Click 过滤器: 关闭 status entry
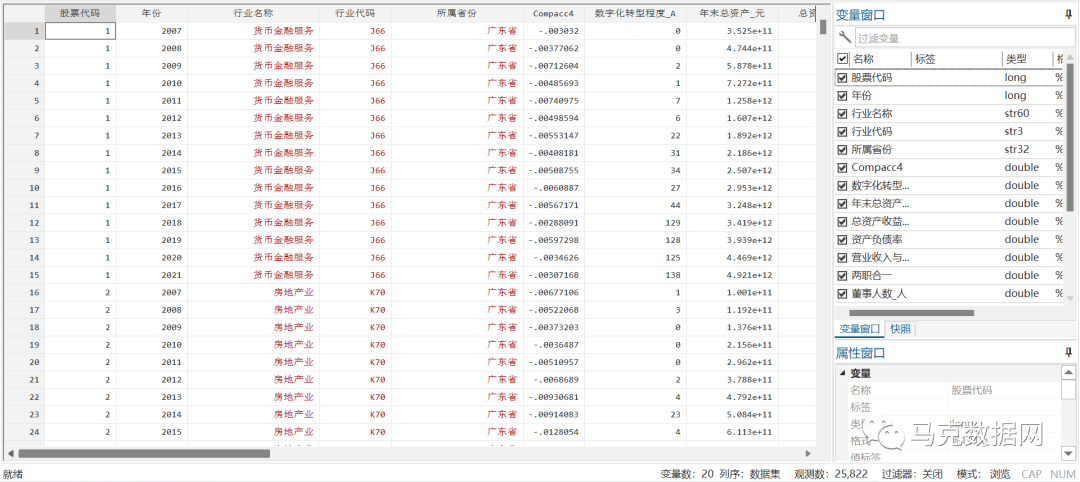Viewport: 1080px width, 482px height. pyautogui.click(x=912, y=474)
